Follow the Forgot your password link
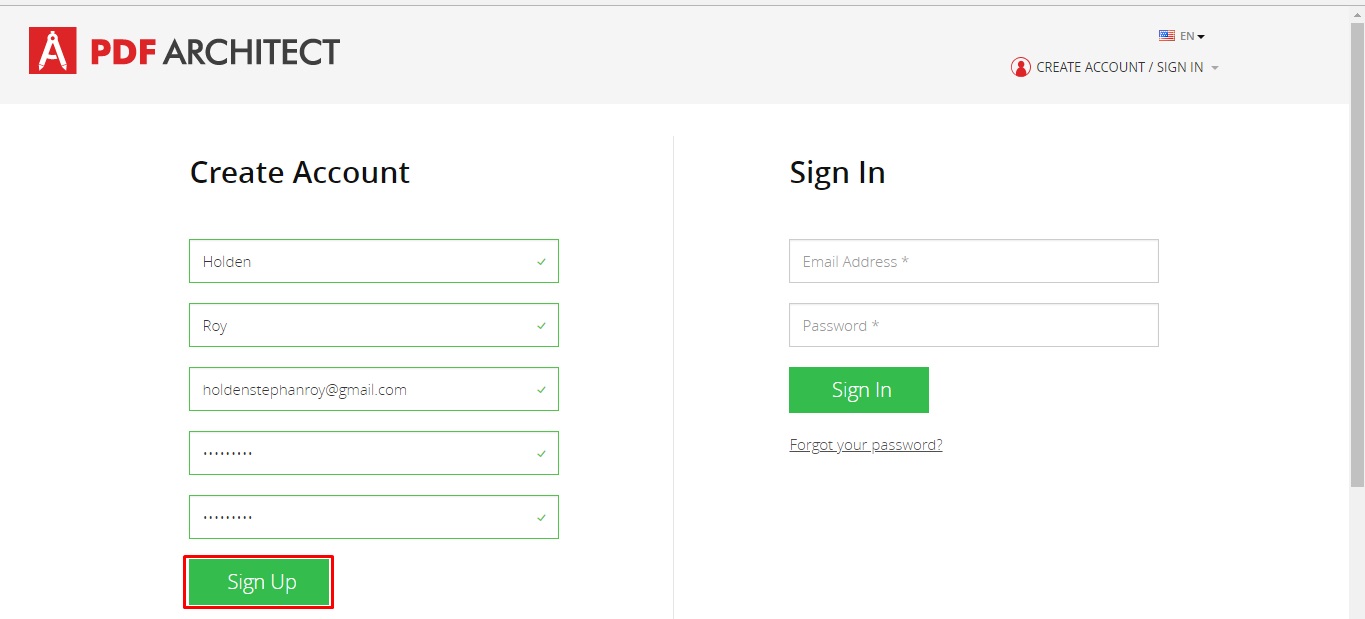The height and width of the screenshot is (619, 1365). [866, 445]
